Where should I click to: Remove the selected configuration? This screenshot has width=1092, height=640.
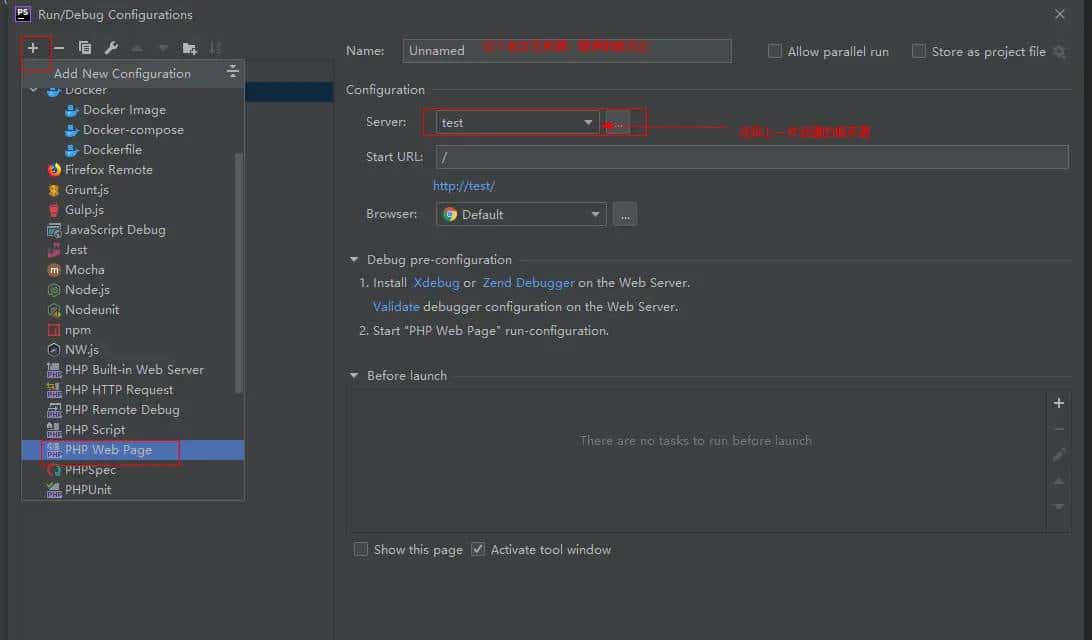coord(58,47)
